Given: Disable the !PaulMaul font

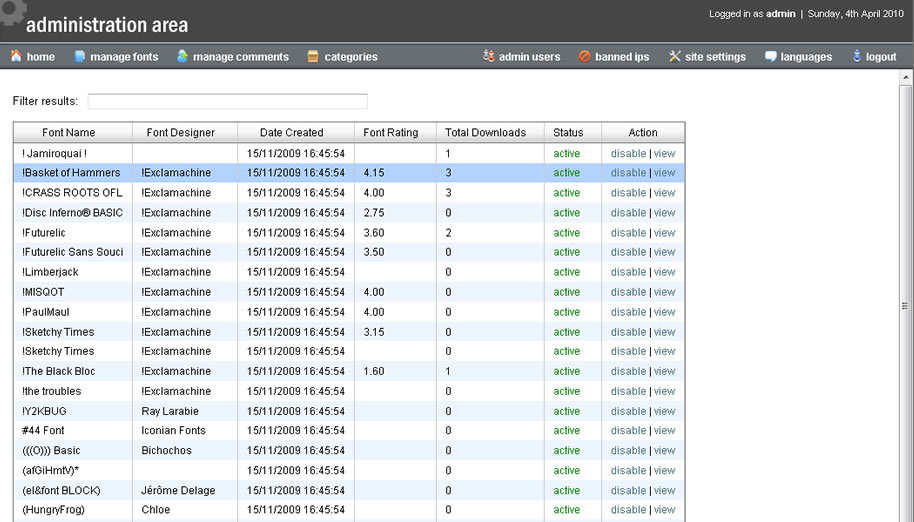Looking at the screenshot, I should pyautogui.click(x=628, y=312).
